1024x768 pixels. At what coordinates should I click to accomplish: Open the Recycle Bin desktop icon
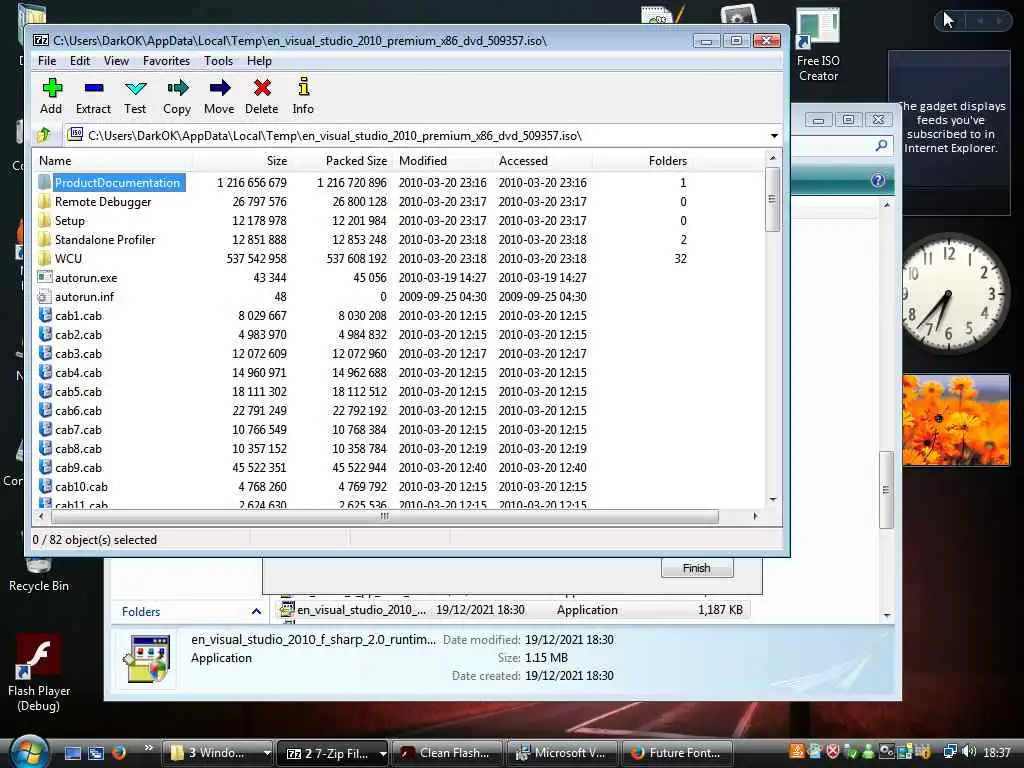pos(39,575)
